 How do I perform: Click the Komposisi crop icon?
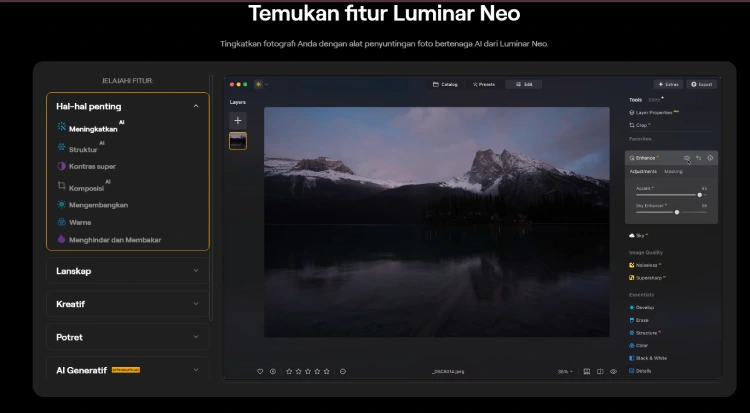62,185
